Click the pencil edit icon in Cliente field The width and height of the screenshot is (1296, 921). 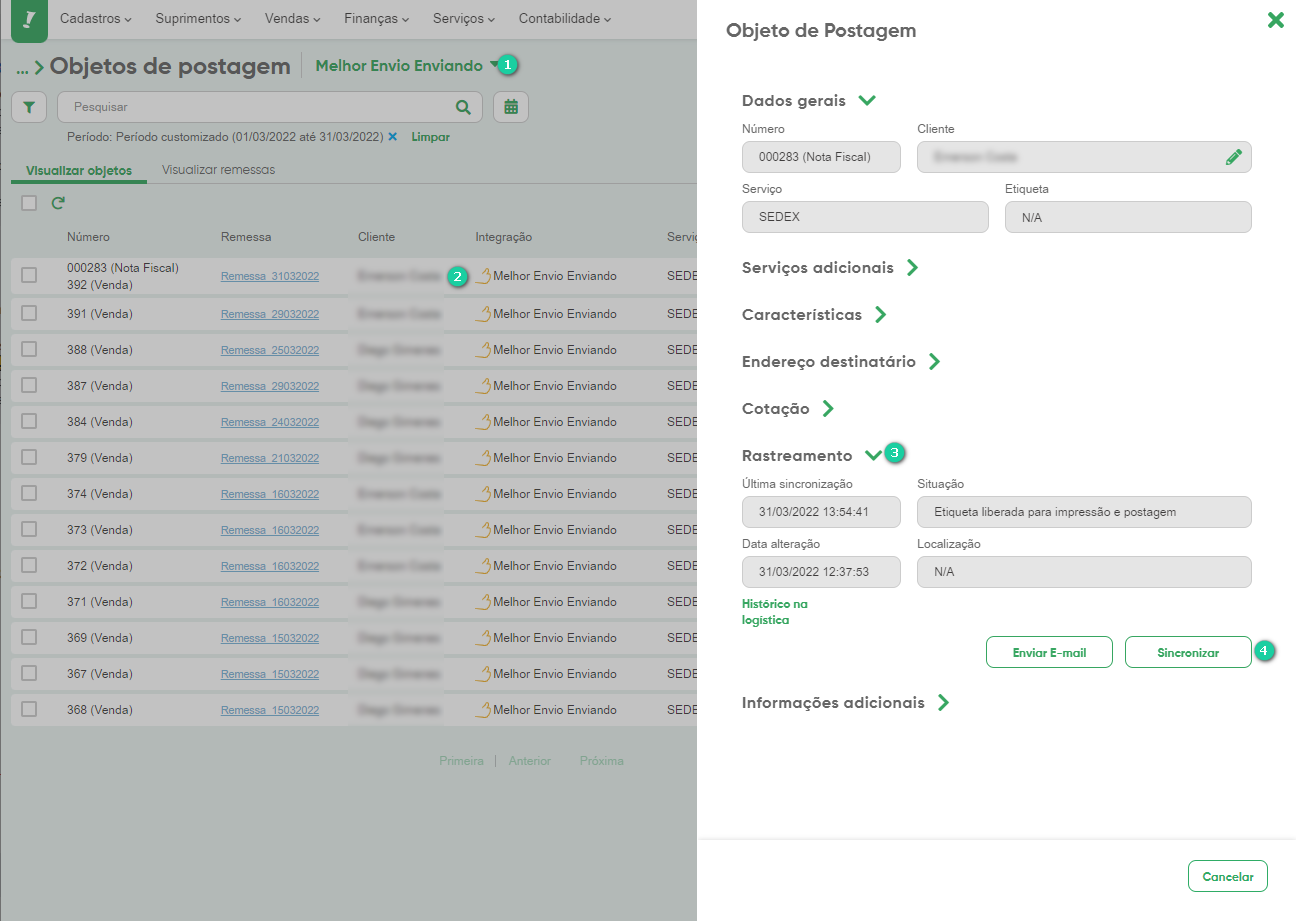[1233, 157]
